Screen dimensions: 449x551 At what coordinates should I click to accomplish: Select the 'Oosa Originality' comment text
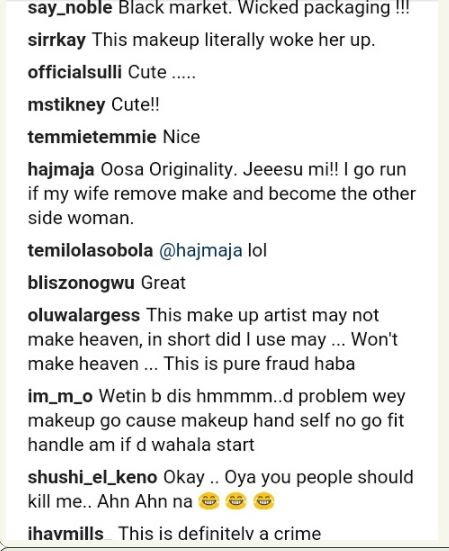click(222, 194)
